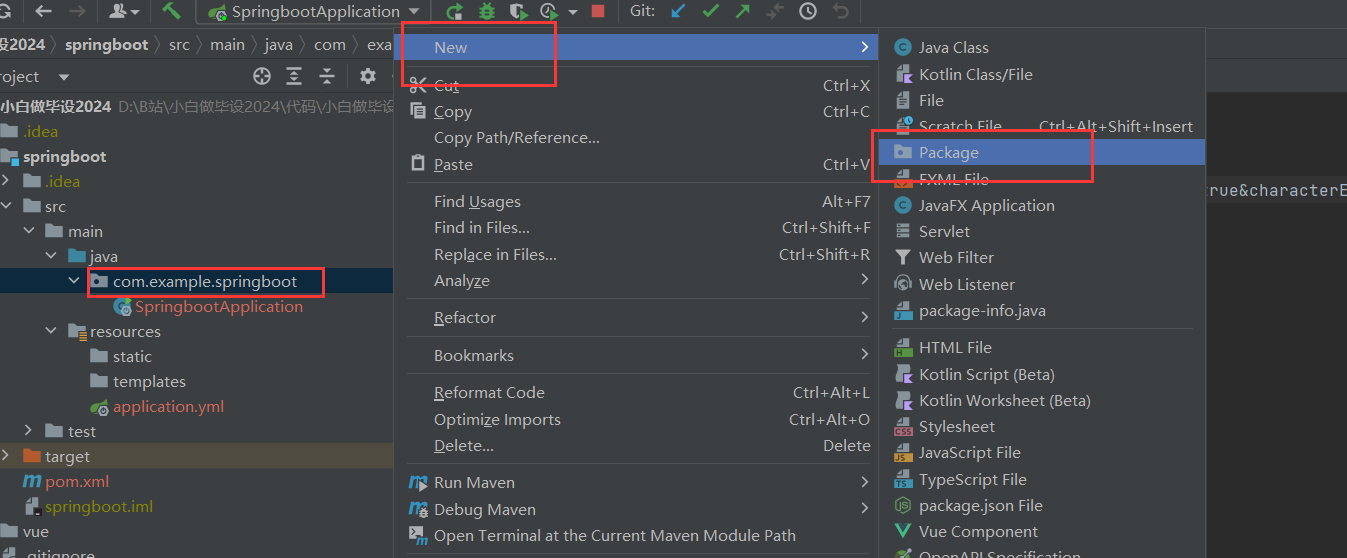The width and height of the screenshot is (1347, 558).
Task: Open the Bookmarks submenu
Action: point(640,355)
